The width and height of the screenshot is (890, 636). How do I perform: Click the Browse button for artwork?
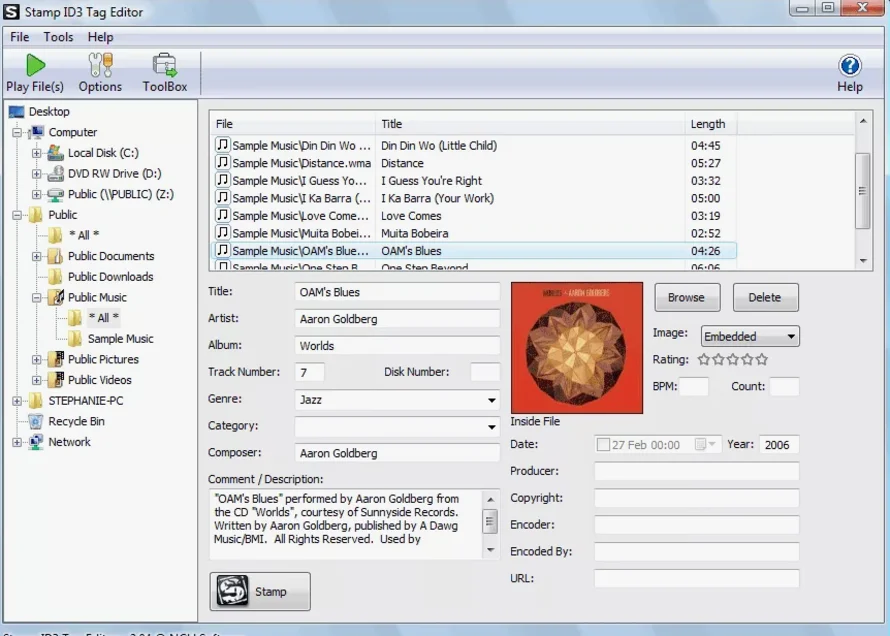(687, 297)
